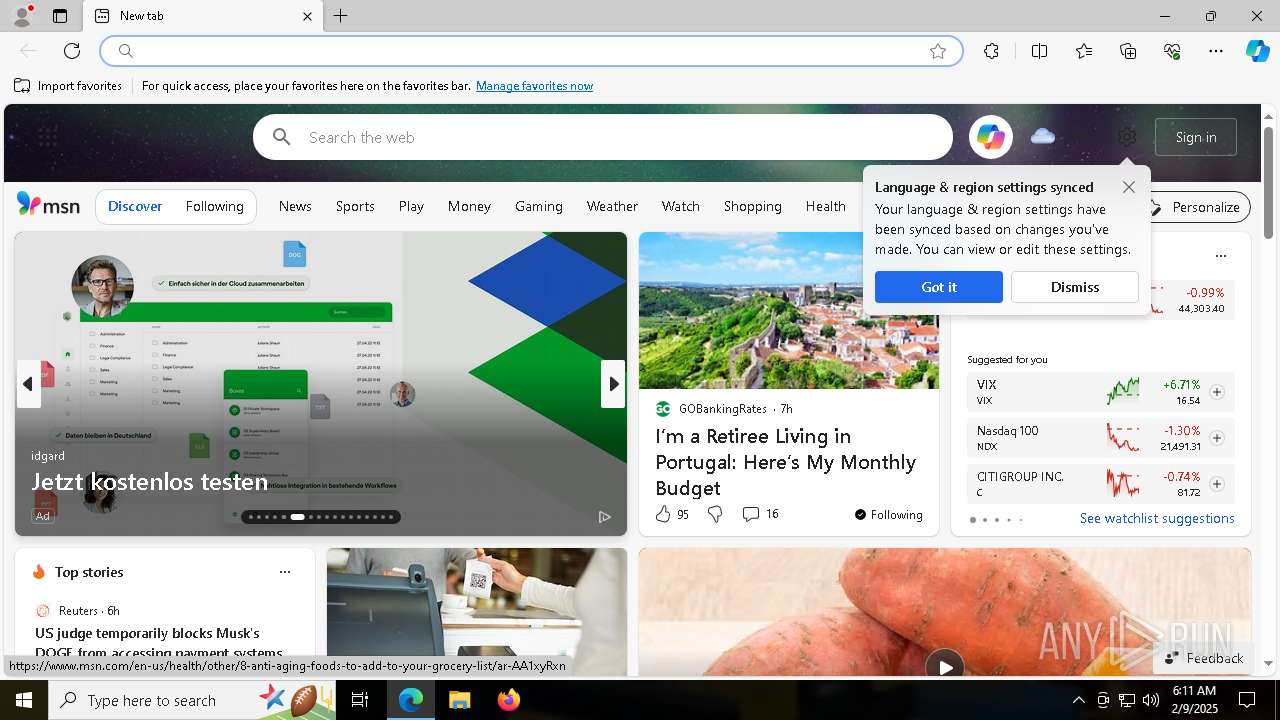Viewport: 1280px width, 720px height.
Task: Open a new tab with plus button
Action: tap(341, 16)
